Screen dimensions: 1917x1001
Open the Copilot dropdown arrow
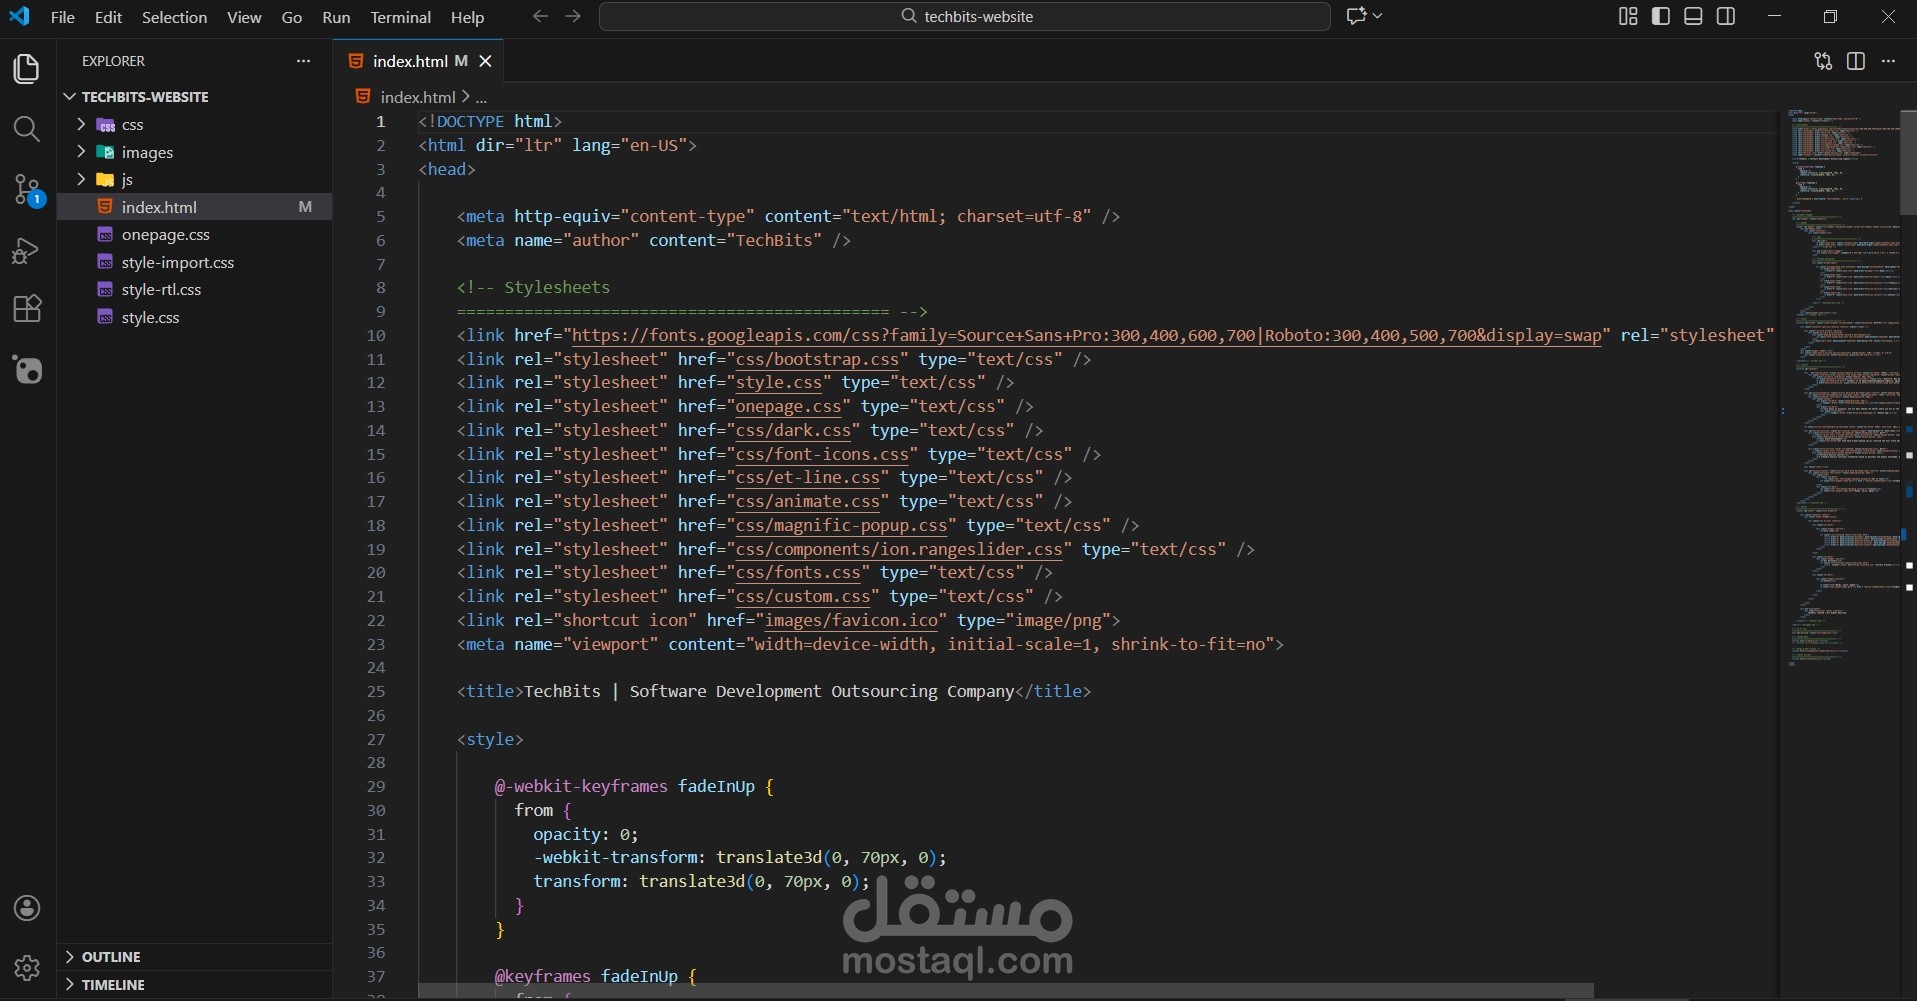pos(1378,16)
